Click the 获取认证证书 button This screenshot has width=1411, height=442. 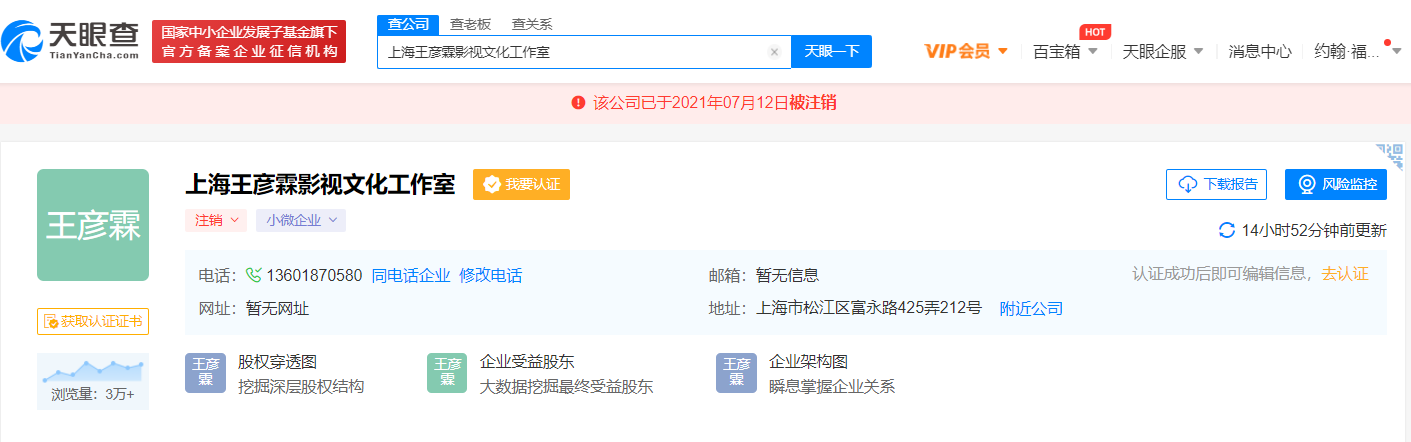click(x=93, y=322)
